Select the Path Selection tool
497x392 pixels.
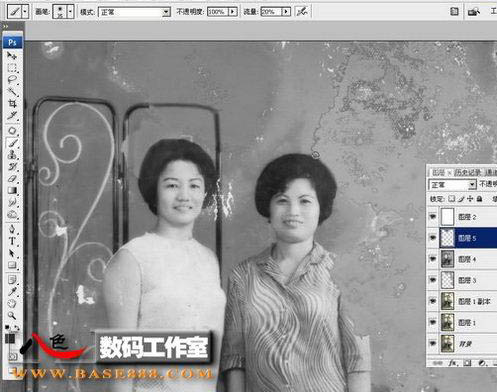pos(12,253)
